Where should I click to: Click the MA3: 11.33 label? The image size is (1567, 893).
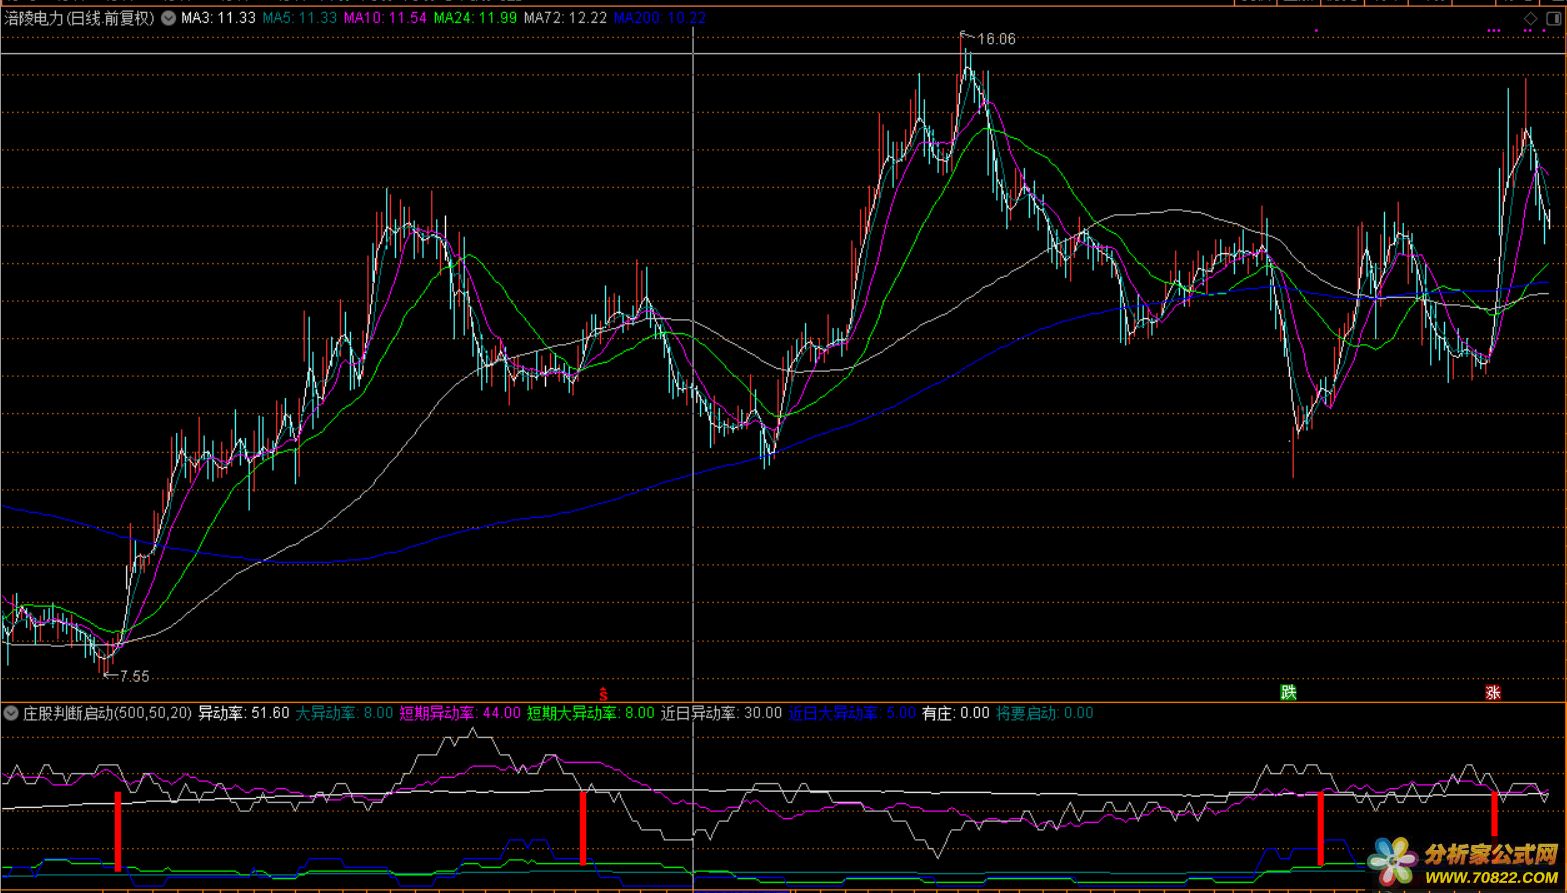pos(218,18)
